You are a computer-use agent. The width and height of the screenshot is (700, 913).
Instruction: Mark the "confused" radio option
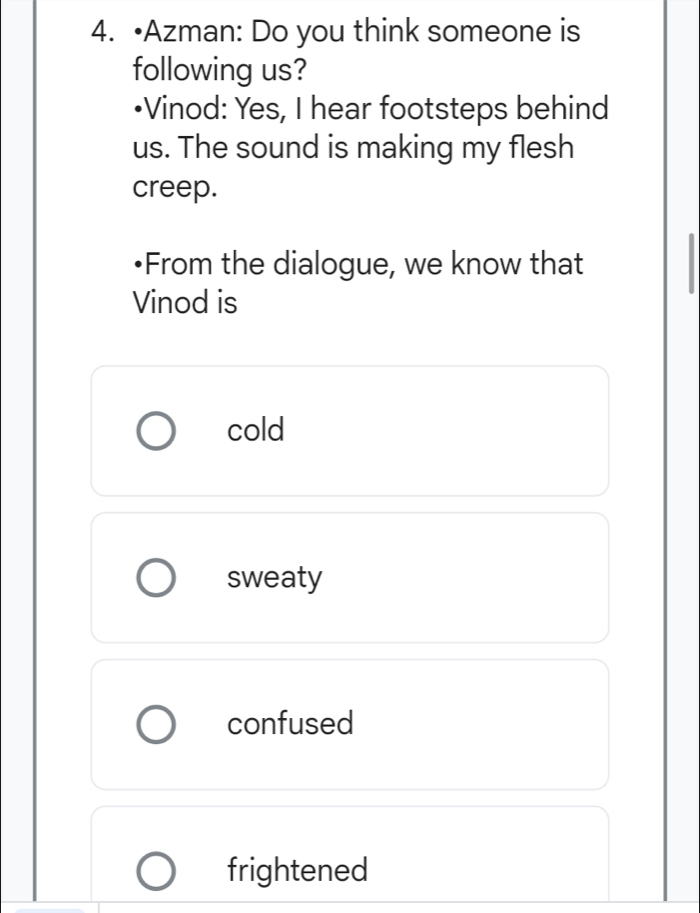(x=155, y=724)
